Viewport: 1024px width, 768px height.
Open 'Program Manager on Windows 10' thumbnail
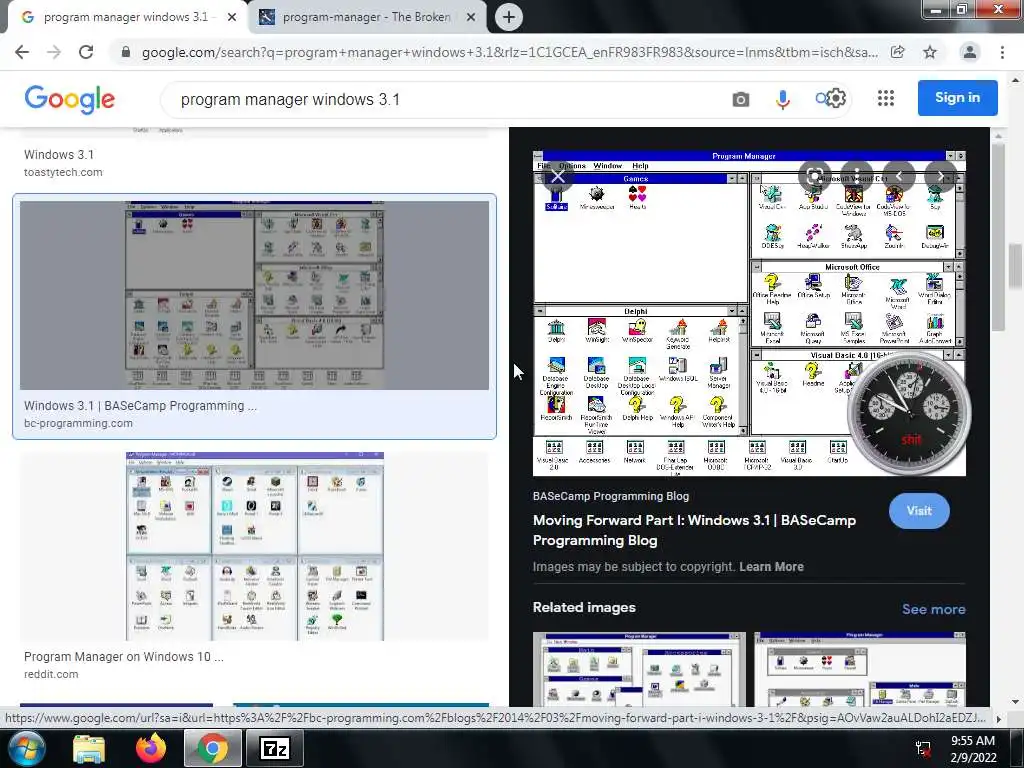(255, 546)
